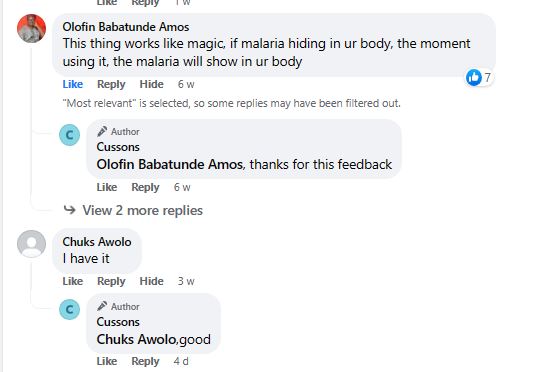
Task: Open Cussons avatar in first reply
Action: pyautogui.click(x=69, y=135)
